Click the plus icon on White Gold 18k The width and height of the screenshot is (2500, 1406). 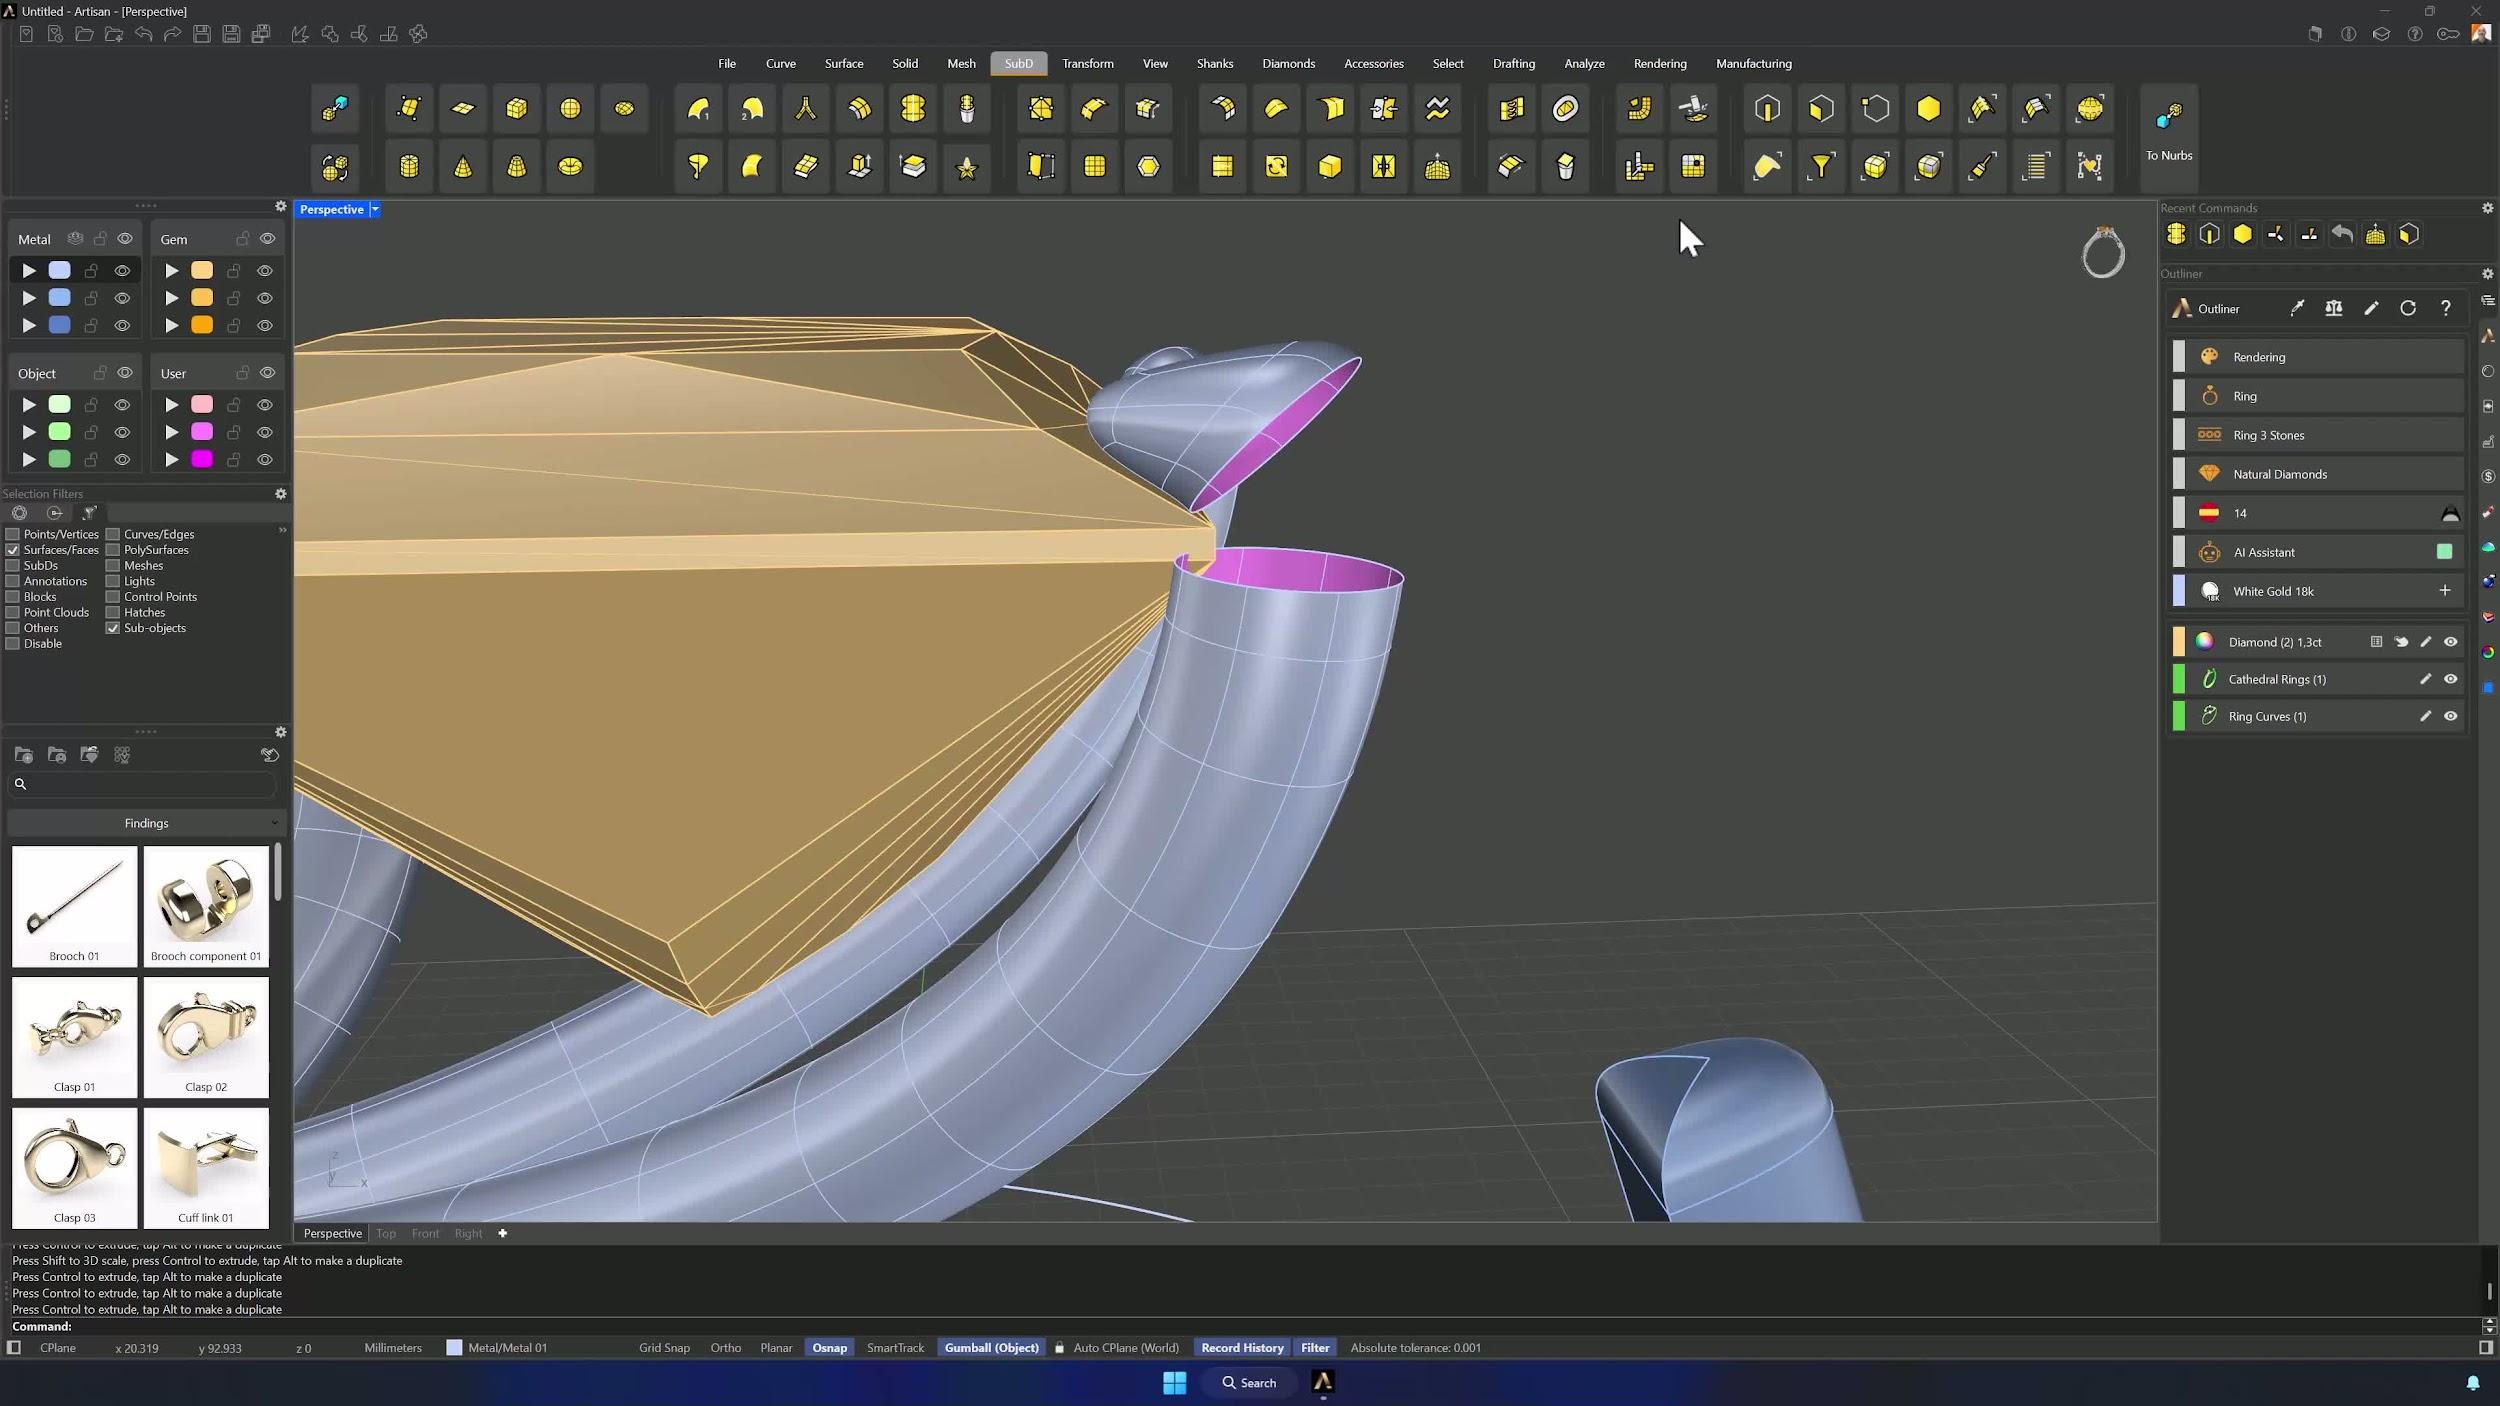(x=2445, y=591)
